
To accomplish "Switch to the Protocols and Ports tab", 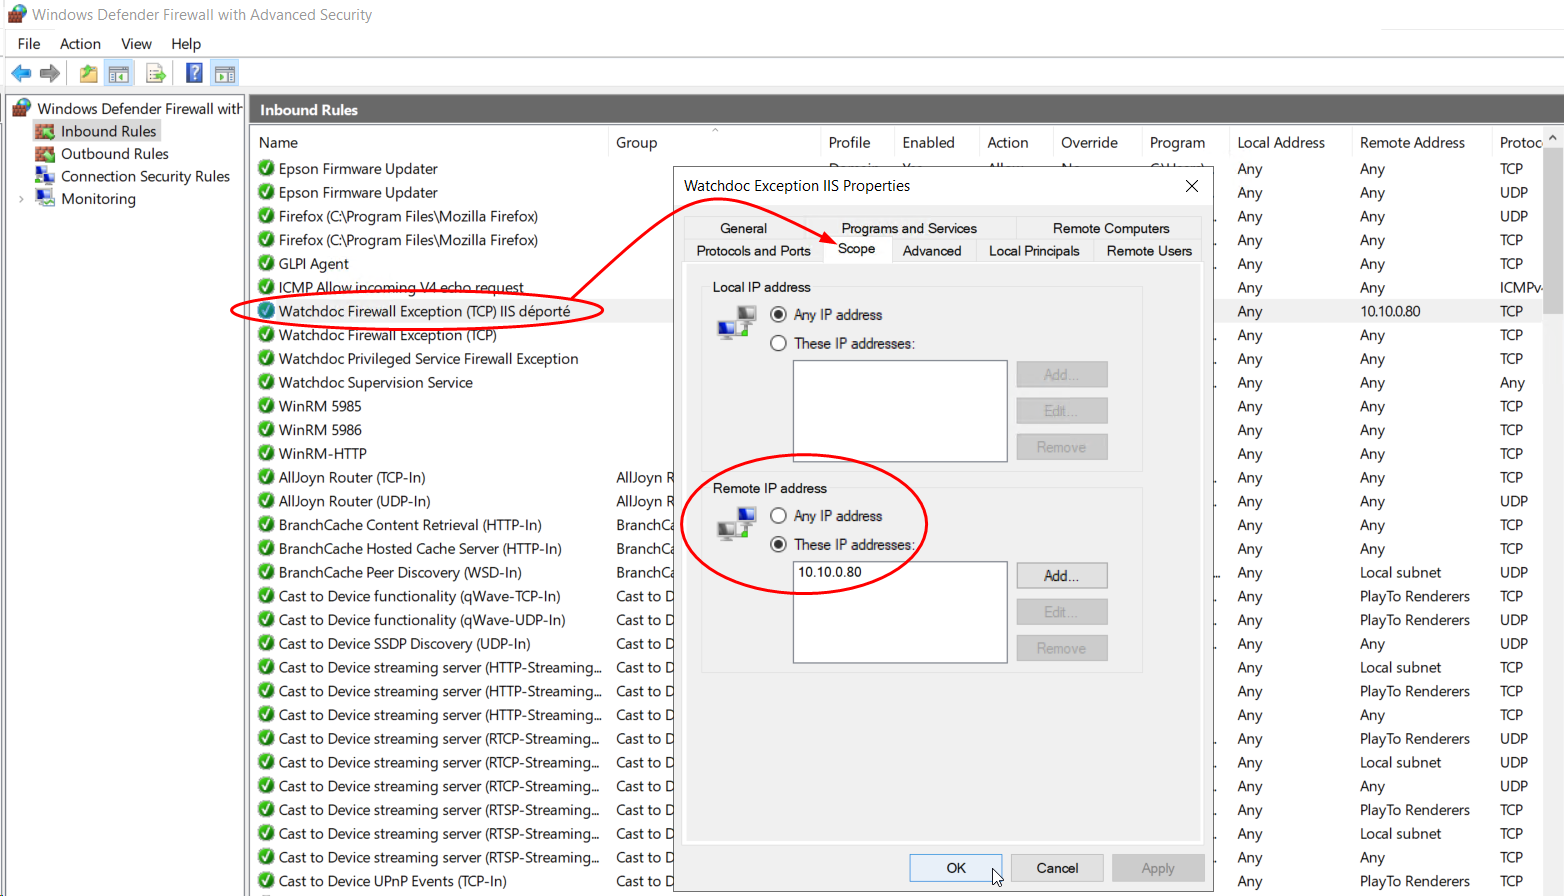I will pos(753,251).
